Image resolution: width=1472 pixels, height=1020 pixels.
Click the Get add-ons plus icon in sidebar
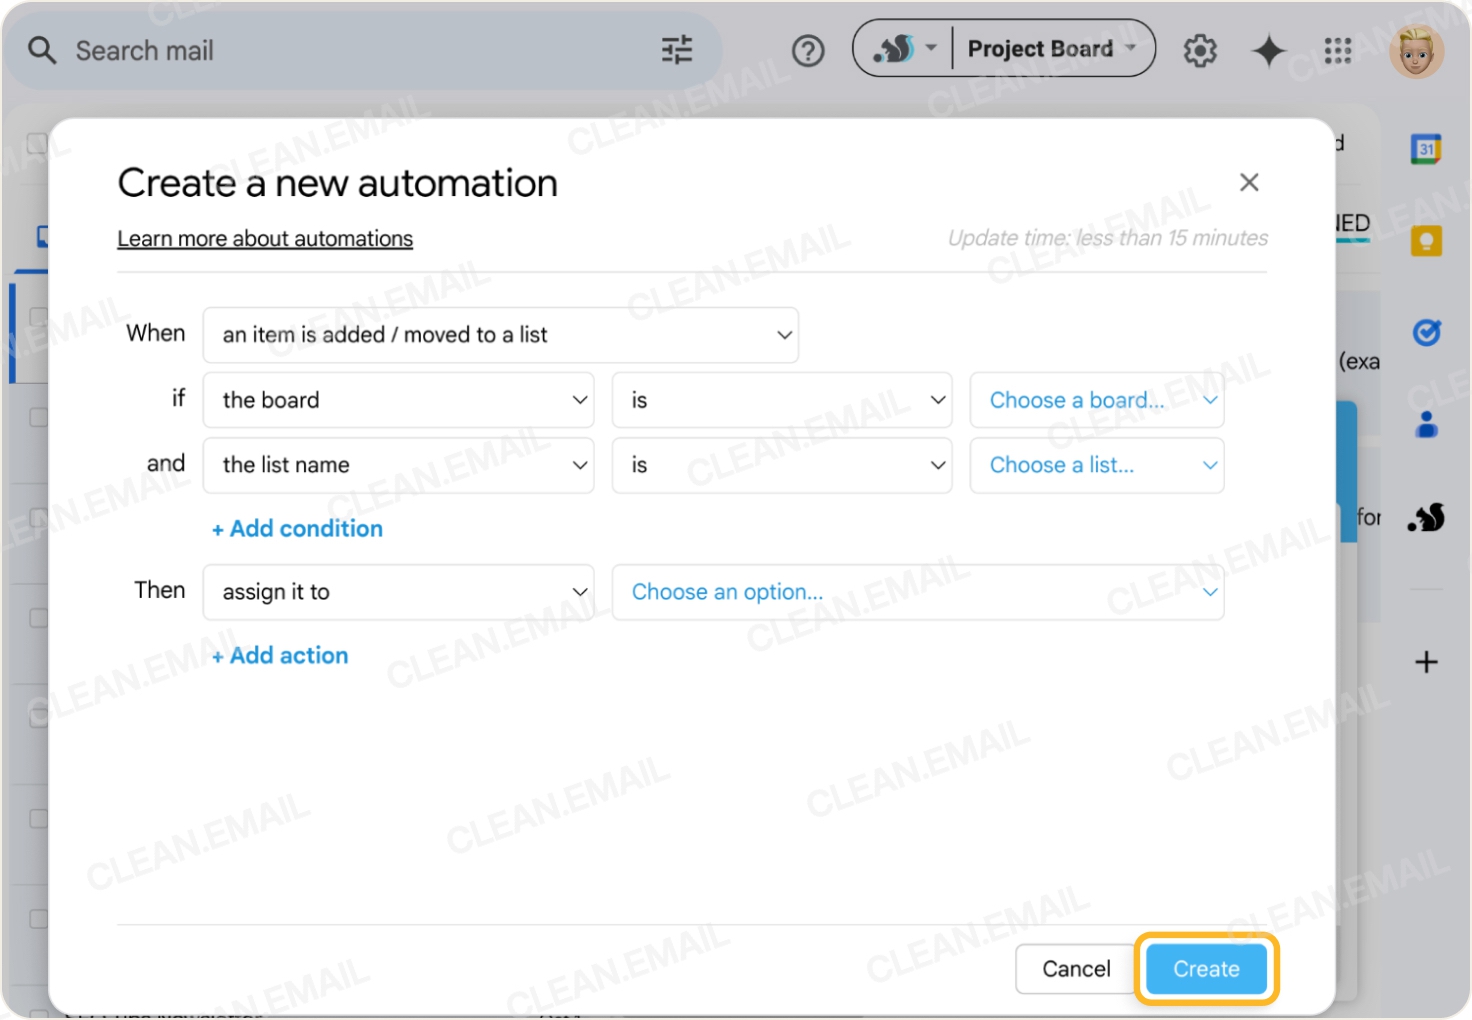pyautogui.click(x=1427, y=661)
